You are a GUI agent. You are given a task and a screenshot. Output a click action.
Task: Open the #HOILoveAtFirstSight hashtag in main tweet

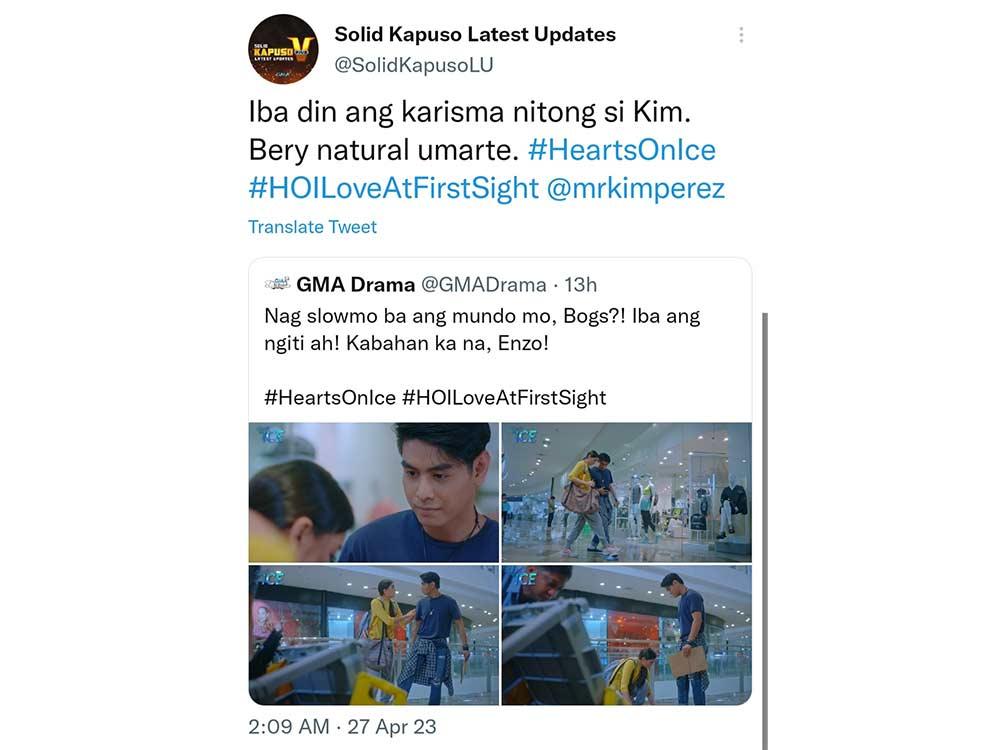click(393, 188)
